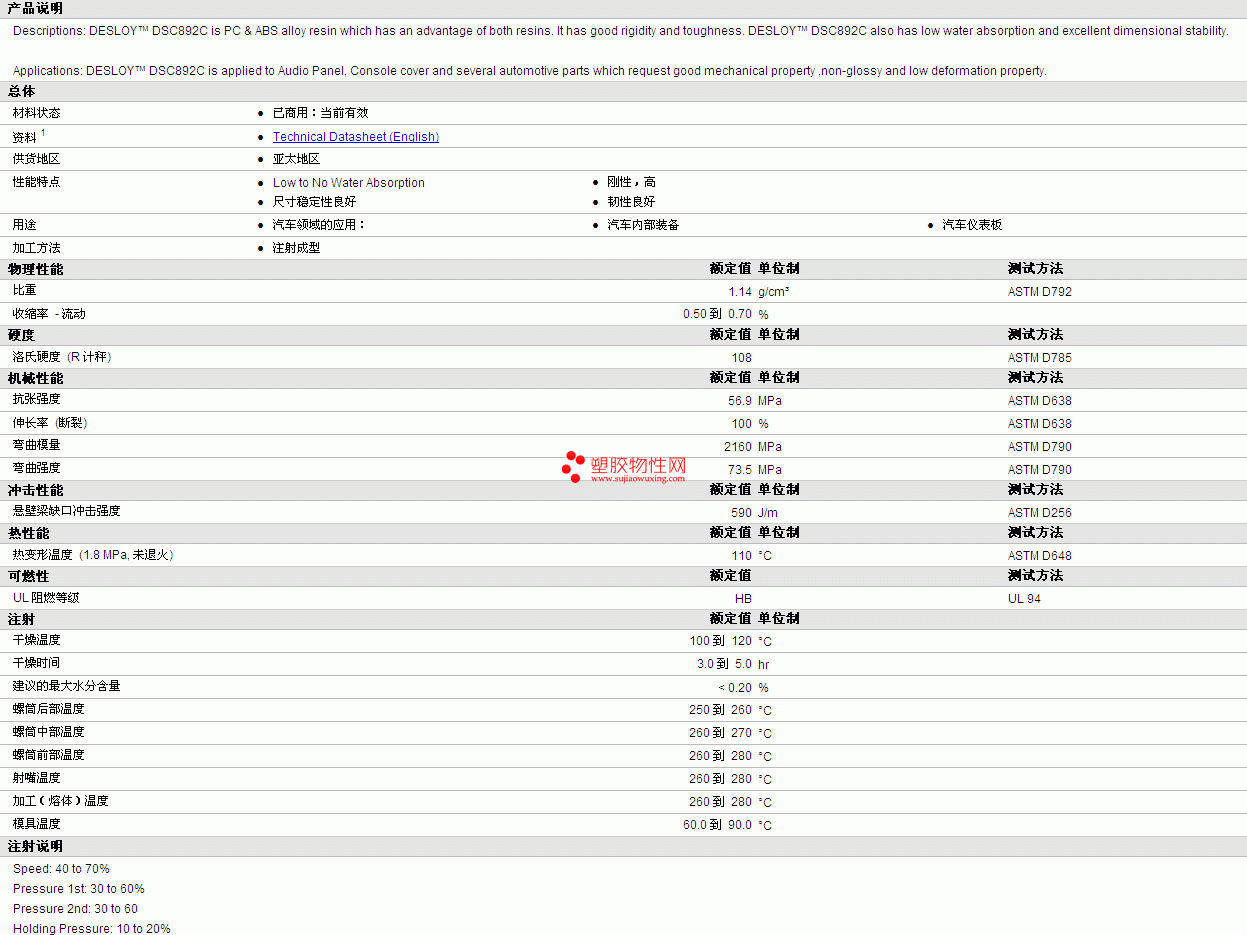Screen dimensions: 1247x935
Task: Click the 螺筒中部温度 value 260 到 270
Action: pos(720,733)
